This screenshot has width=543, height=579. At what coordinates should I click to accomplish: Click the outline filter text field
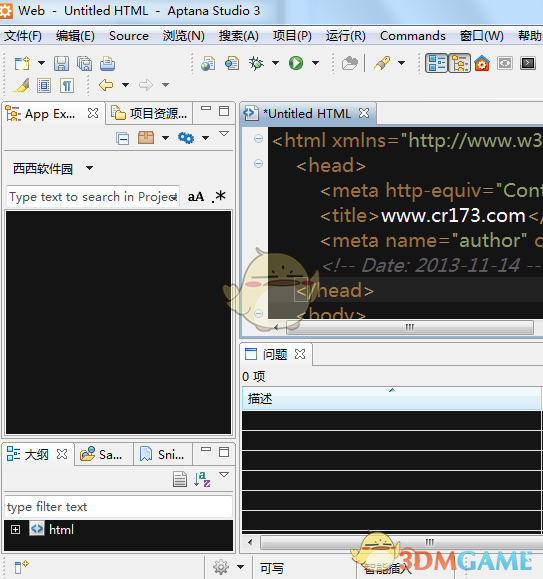118,507
